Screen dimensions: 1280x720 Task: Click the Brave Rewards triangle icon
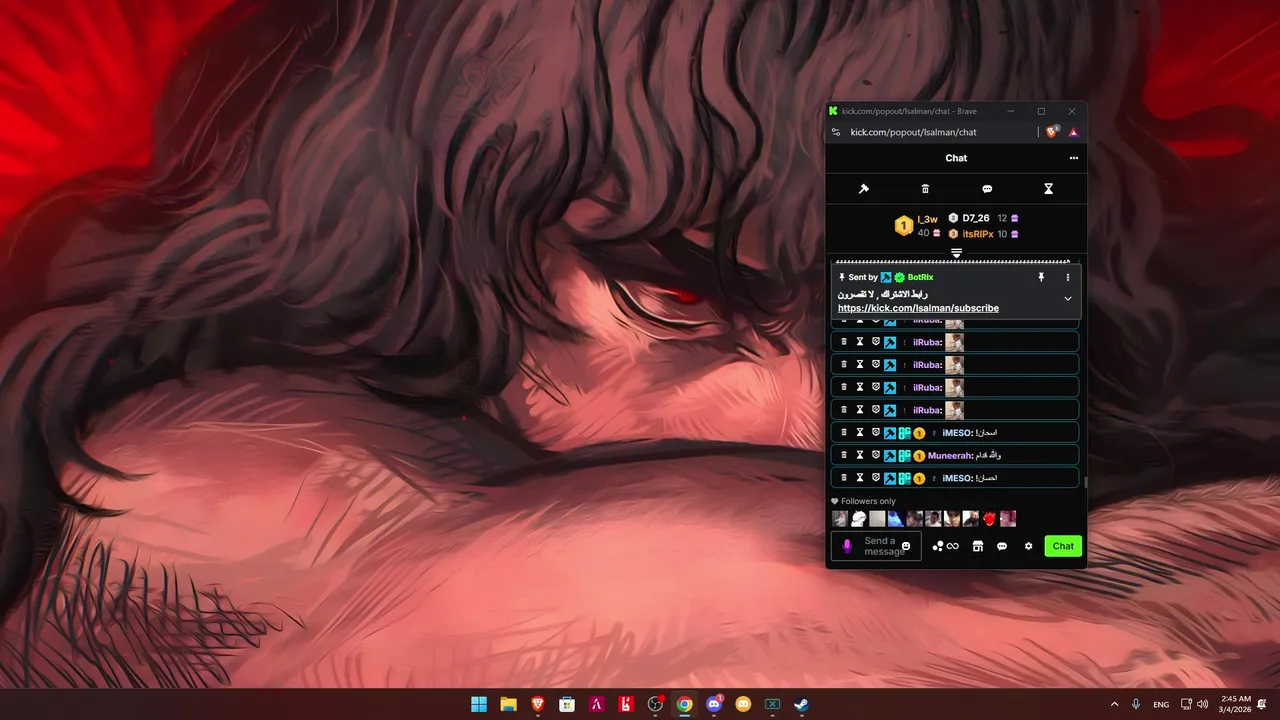pos(1073,132)
